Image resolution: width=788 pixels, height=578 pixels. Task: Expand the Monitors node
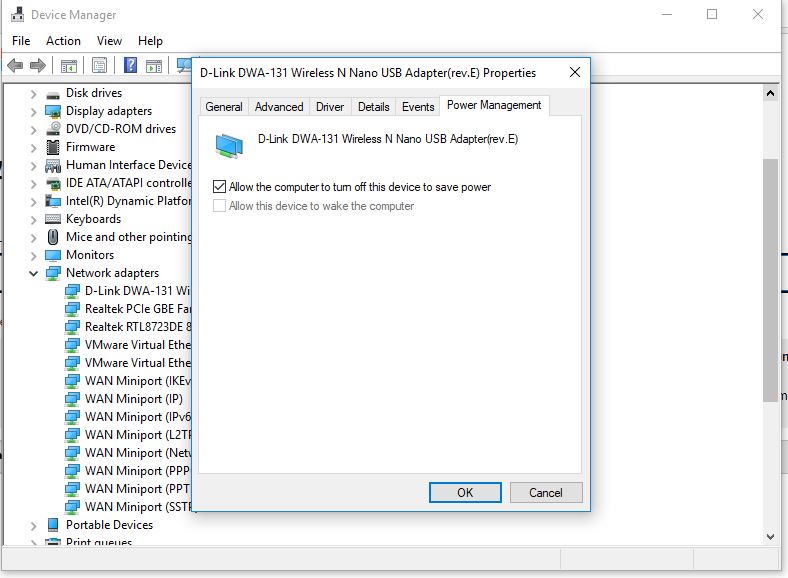pyautogui.click(x=33, y=256)
